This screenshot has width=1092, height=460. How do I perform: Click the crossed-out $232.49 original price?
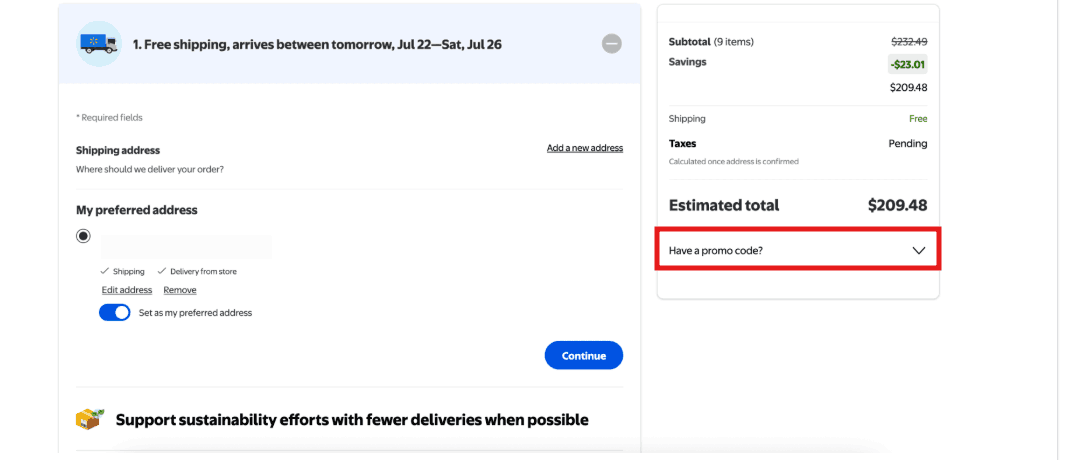(x=908, y=42)
